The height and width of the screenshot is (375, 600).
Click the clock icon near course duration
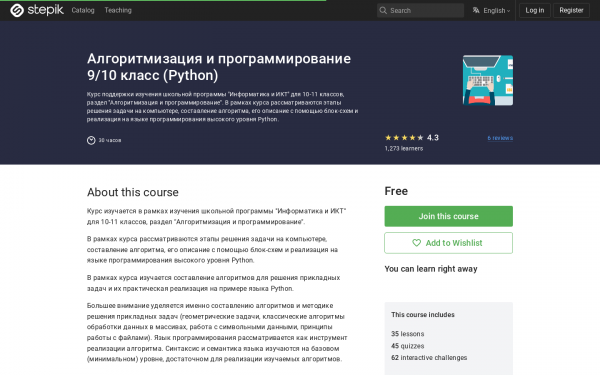tap(91, 140)
